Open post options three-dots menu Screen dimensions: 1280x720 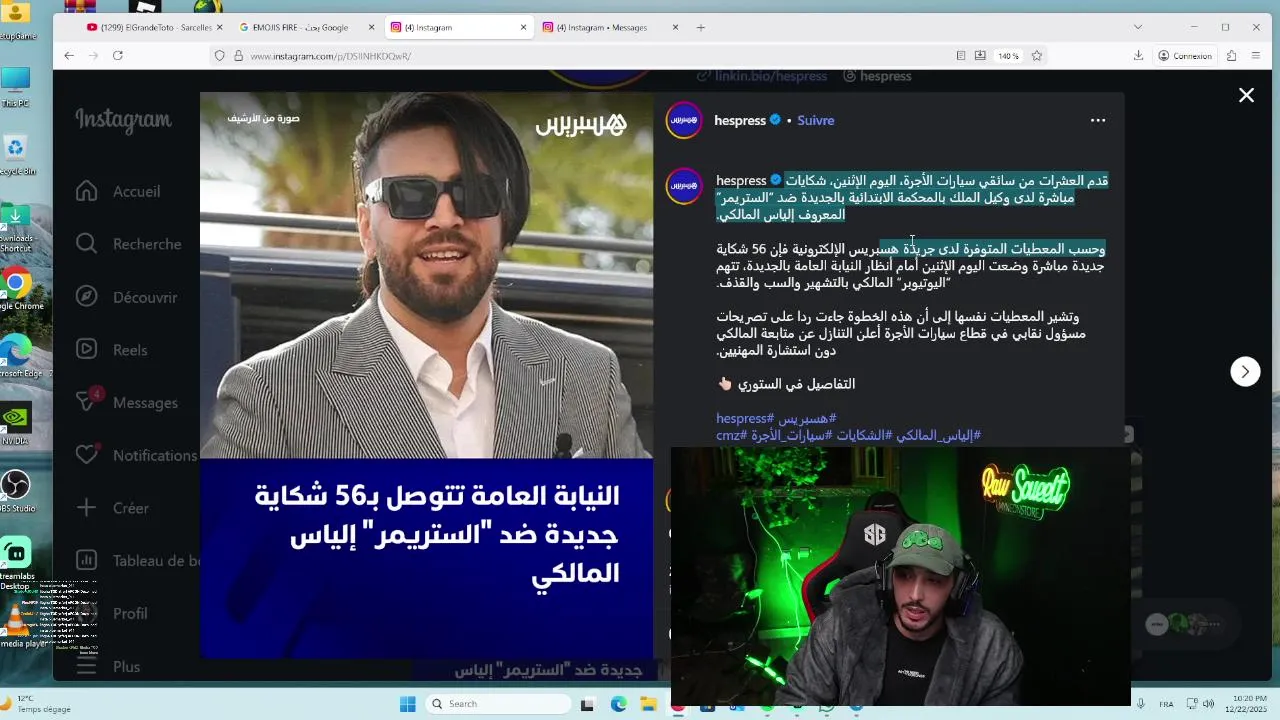pos(1098,120)
